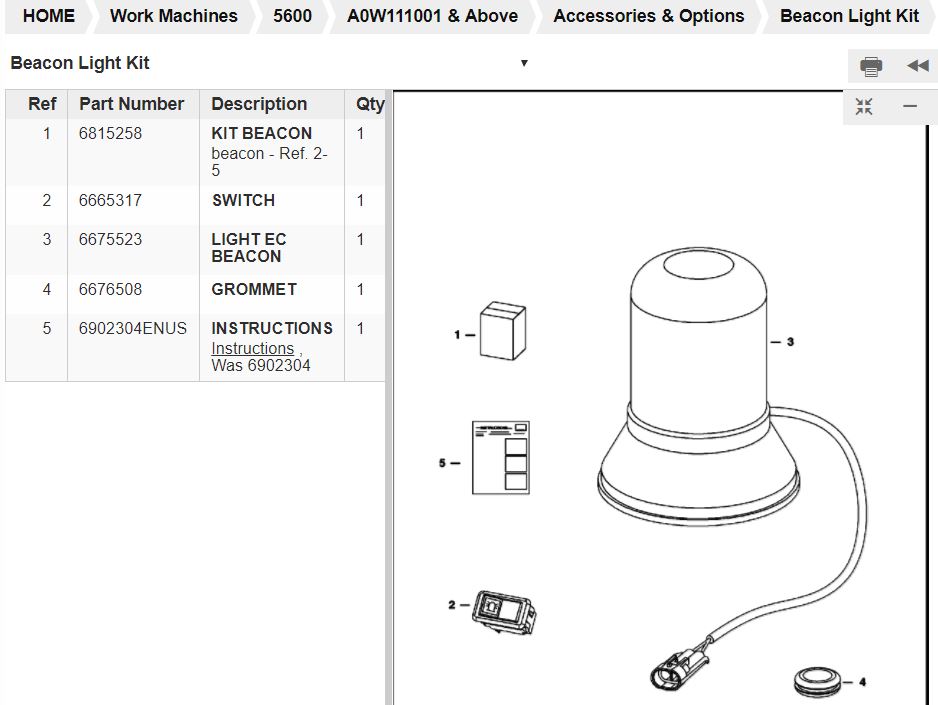Click the switch part in diagram
This screenshot has height=705, width=938.
click(503, 612)
